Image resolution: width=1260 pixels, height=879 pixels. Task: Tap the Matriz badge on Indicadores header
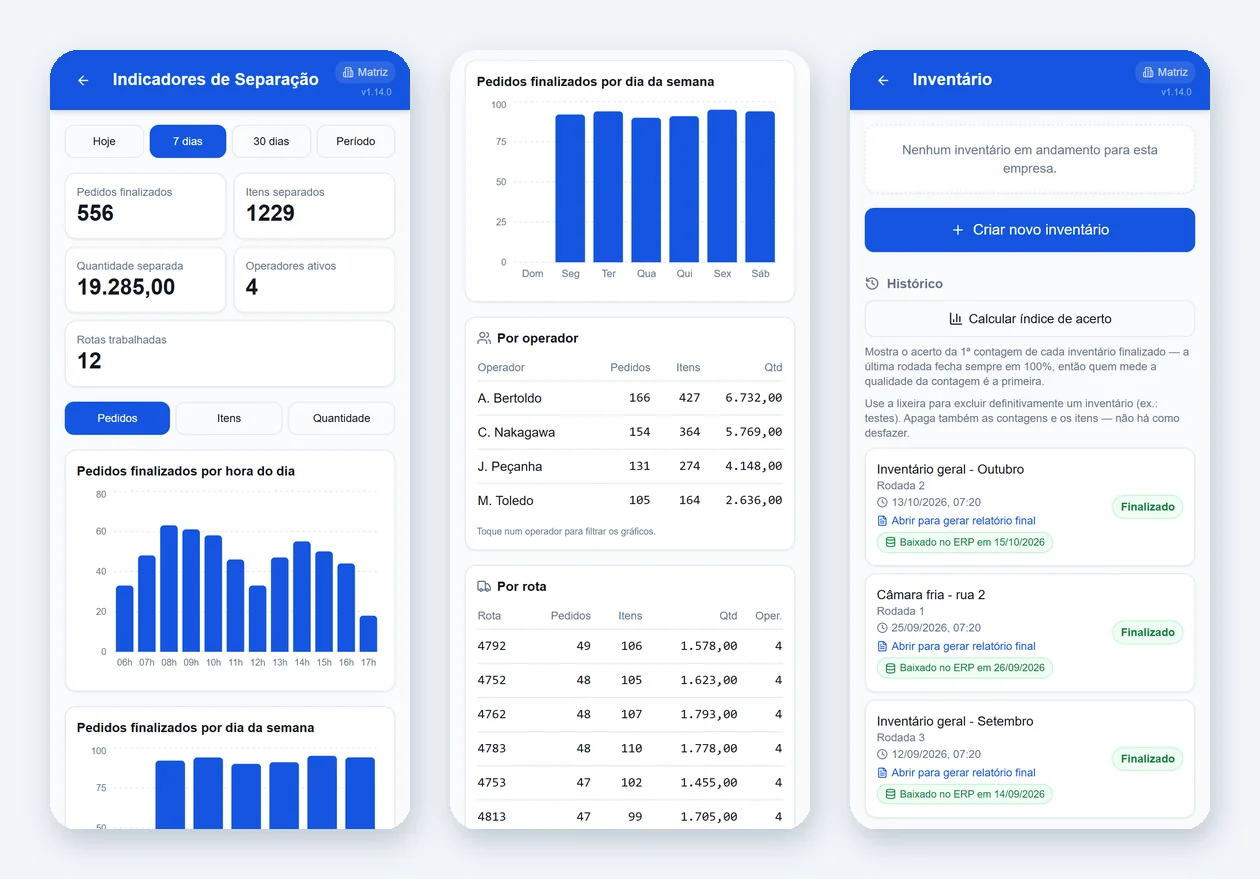click(365, 72)
